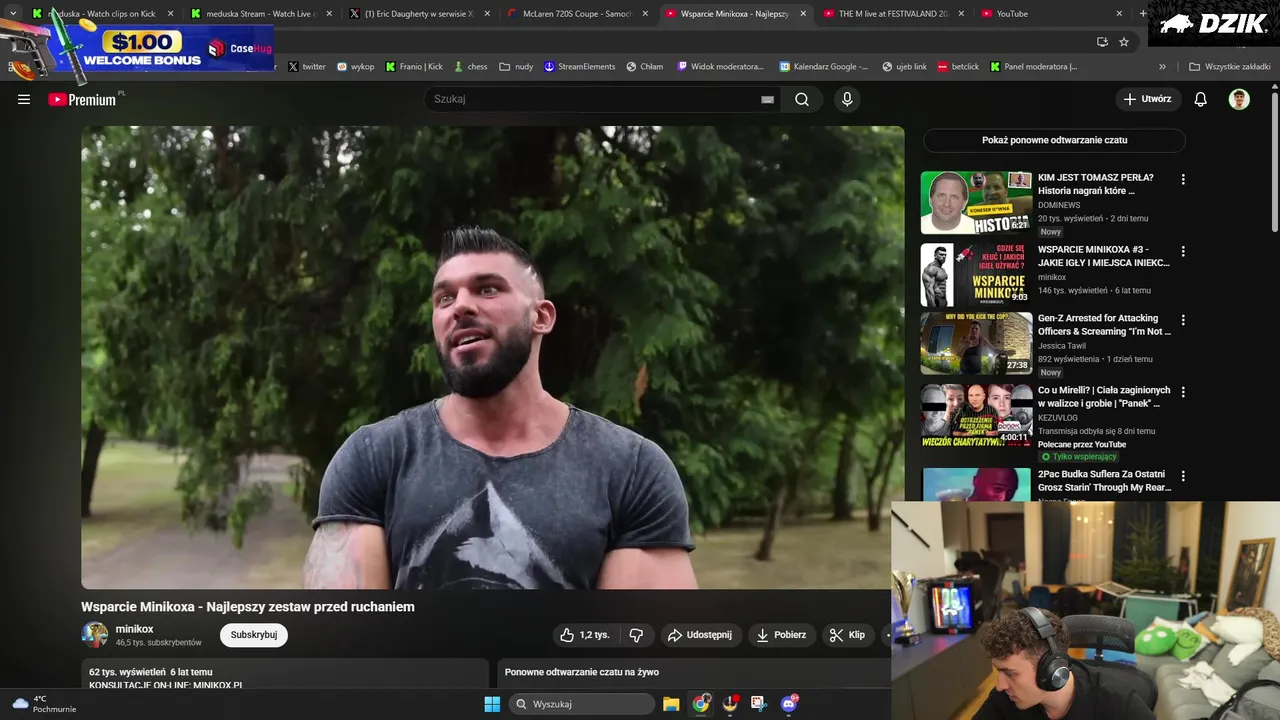Open Windows Start menu
This screenshot has height=720, width=1280.
(x=492, y=704)
